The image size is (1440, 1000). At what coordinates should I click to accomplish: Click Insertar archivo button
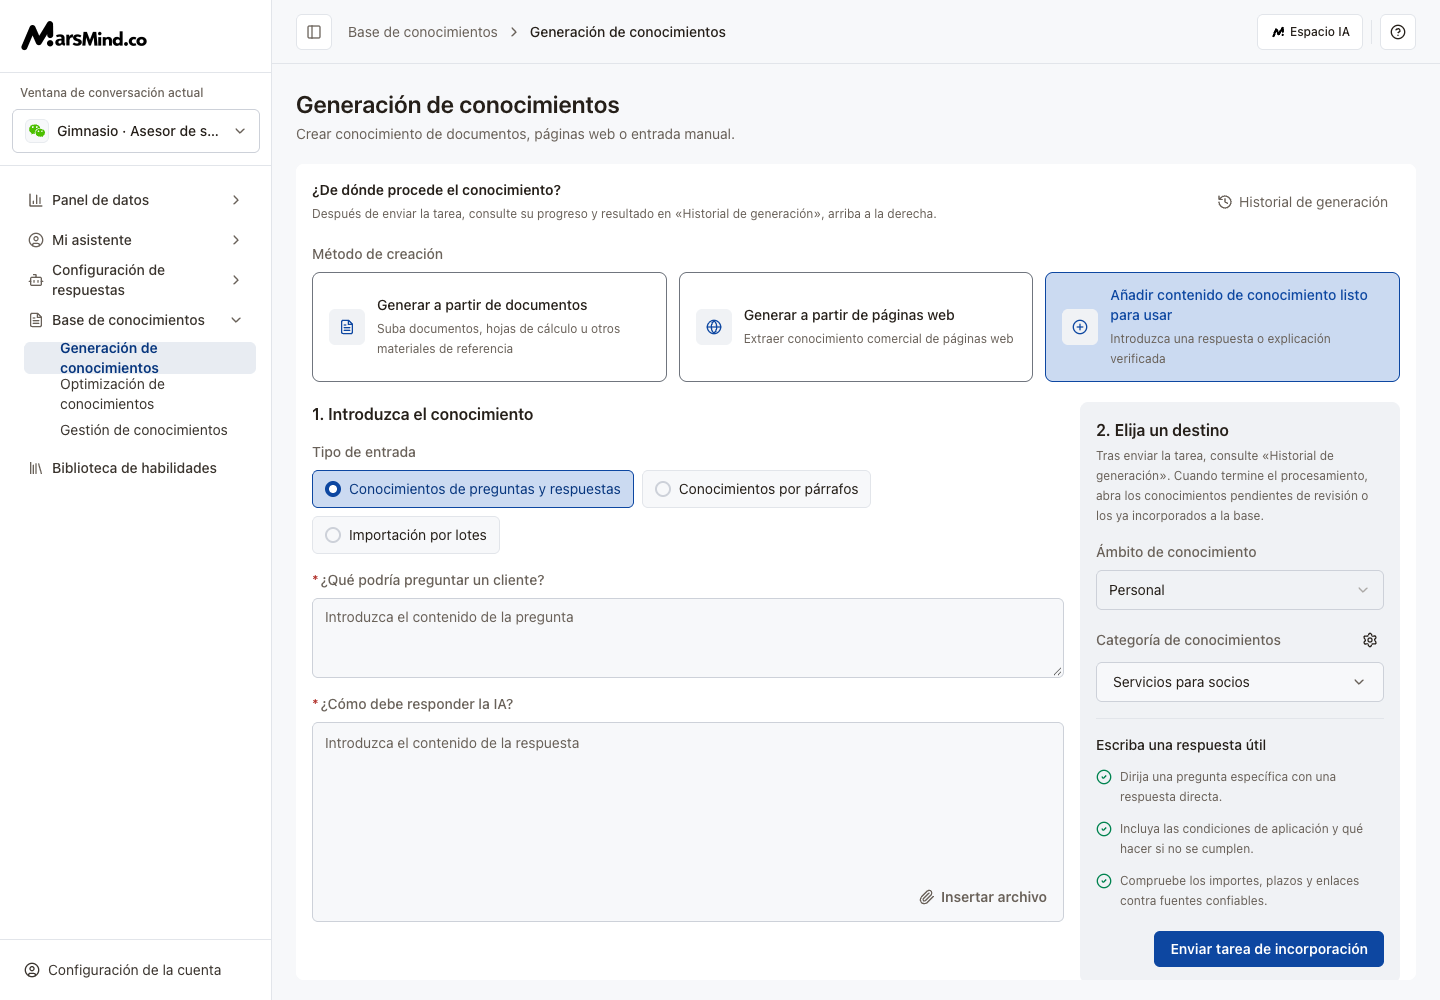(x=983, y=897)
